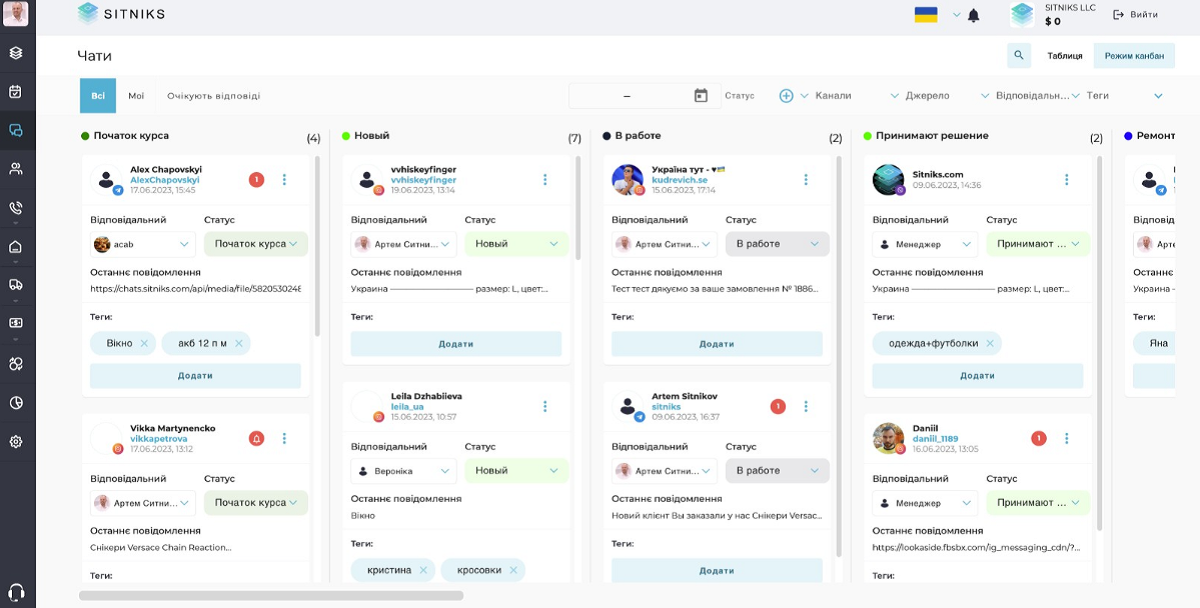
Task: Open the three-dot menu for Україна тут
Action: 806,180
